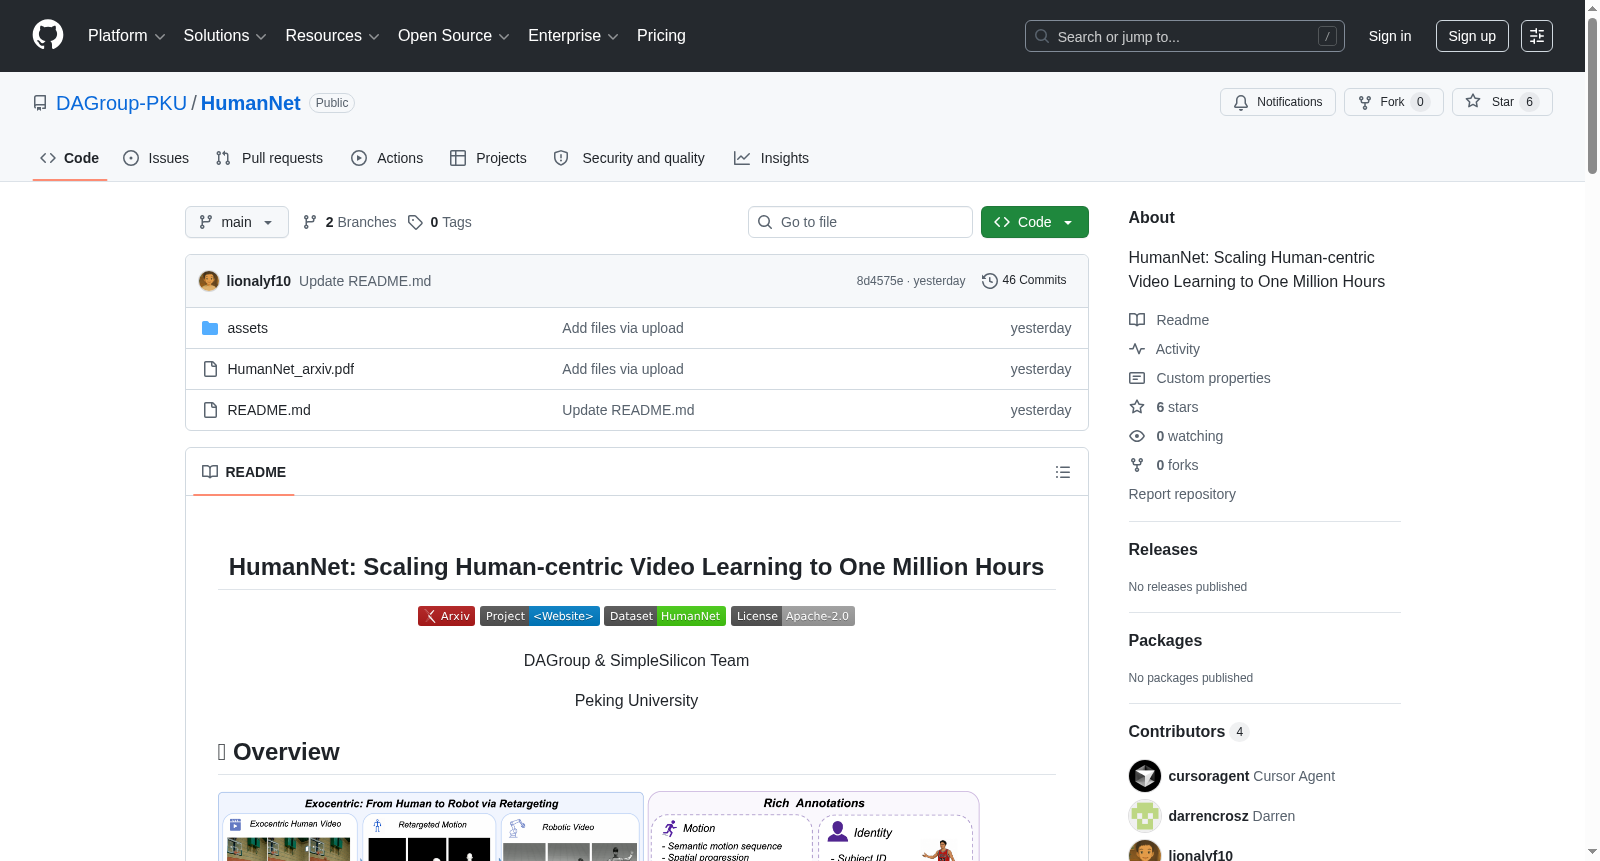This screenshot has height=861, width=1600.
Task: Click the License Apache-2.0 badge
Action: coord(793,616)
